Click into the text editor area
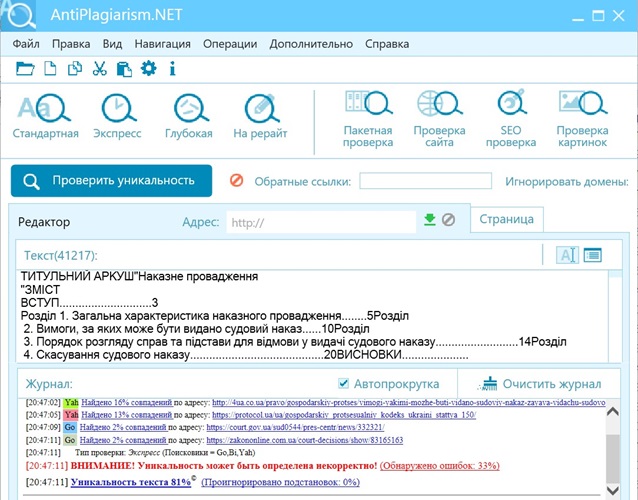The width and height of the screenshot is (638, 500). tap(312, 315)
